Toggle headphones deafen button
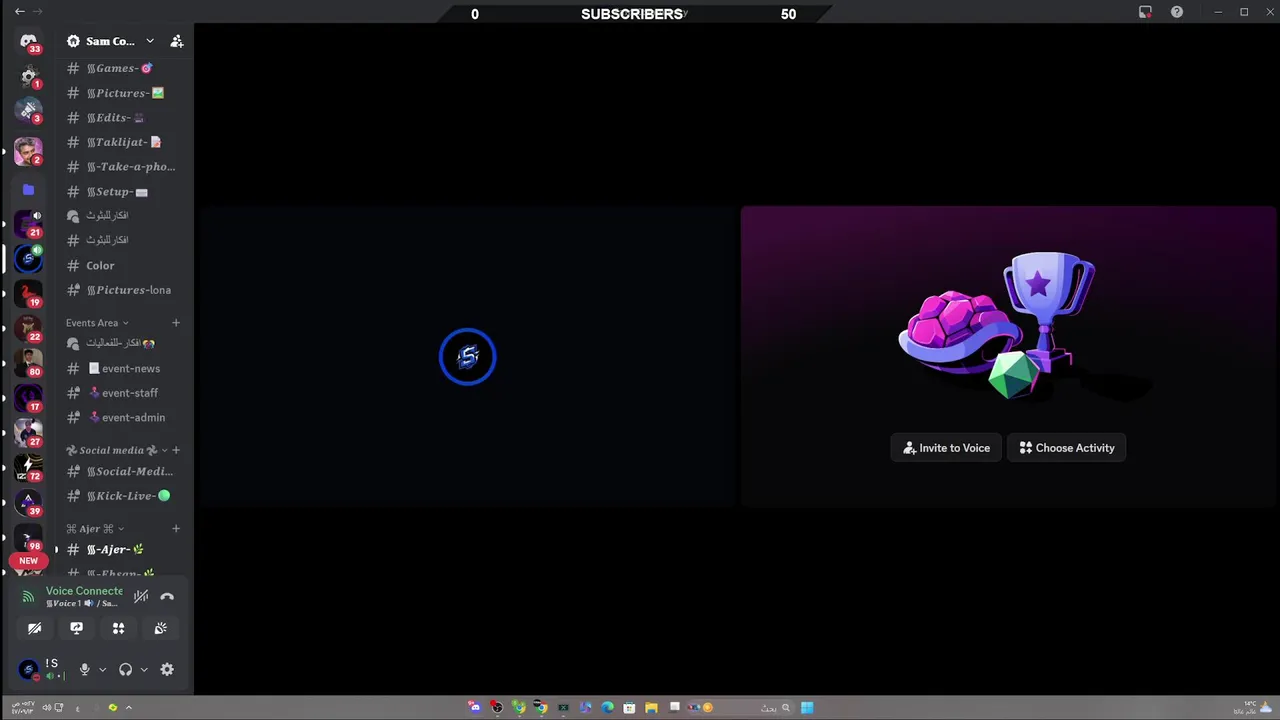1280x720 pixels. click(126, 670)
